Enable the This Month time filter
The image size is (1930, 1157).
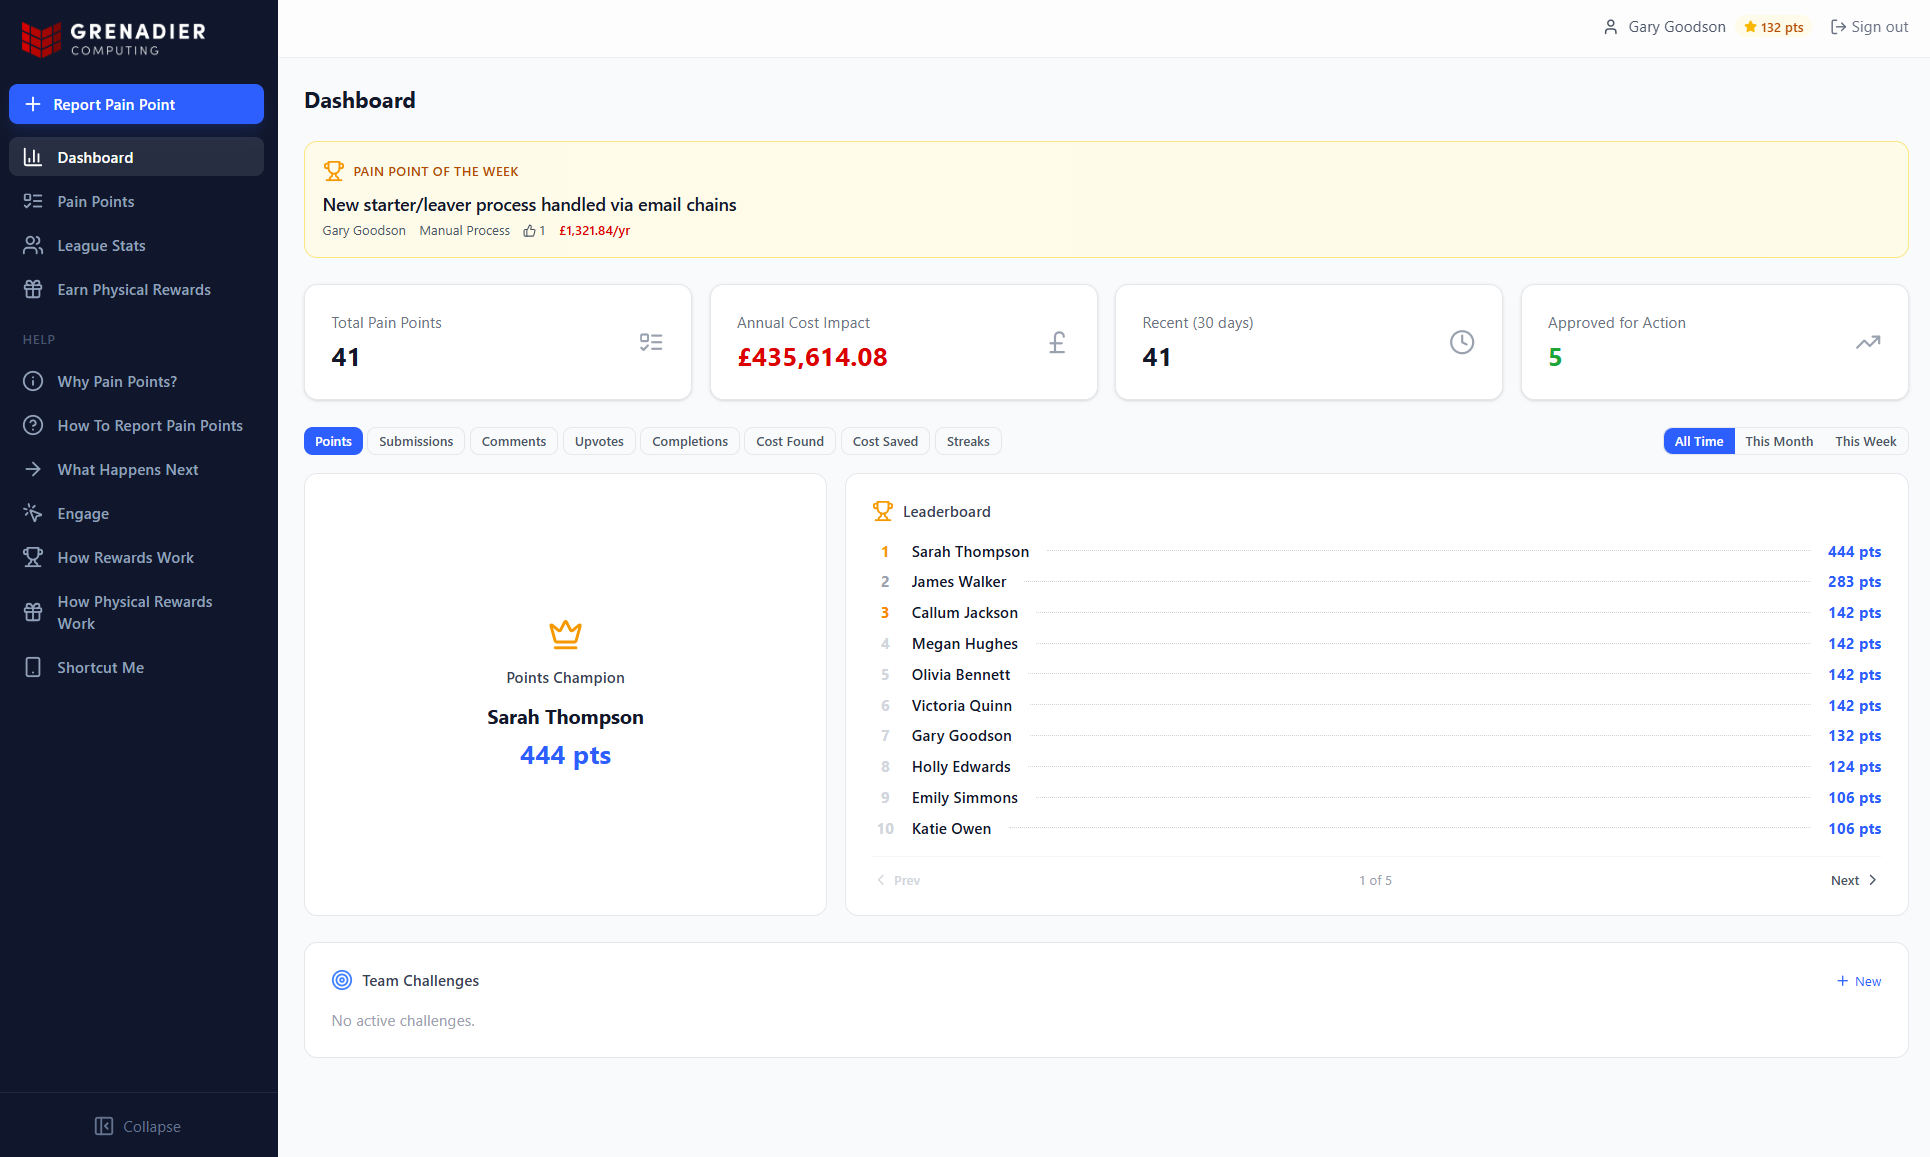(1778, 441)
